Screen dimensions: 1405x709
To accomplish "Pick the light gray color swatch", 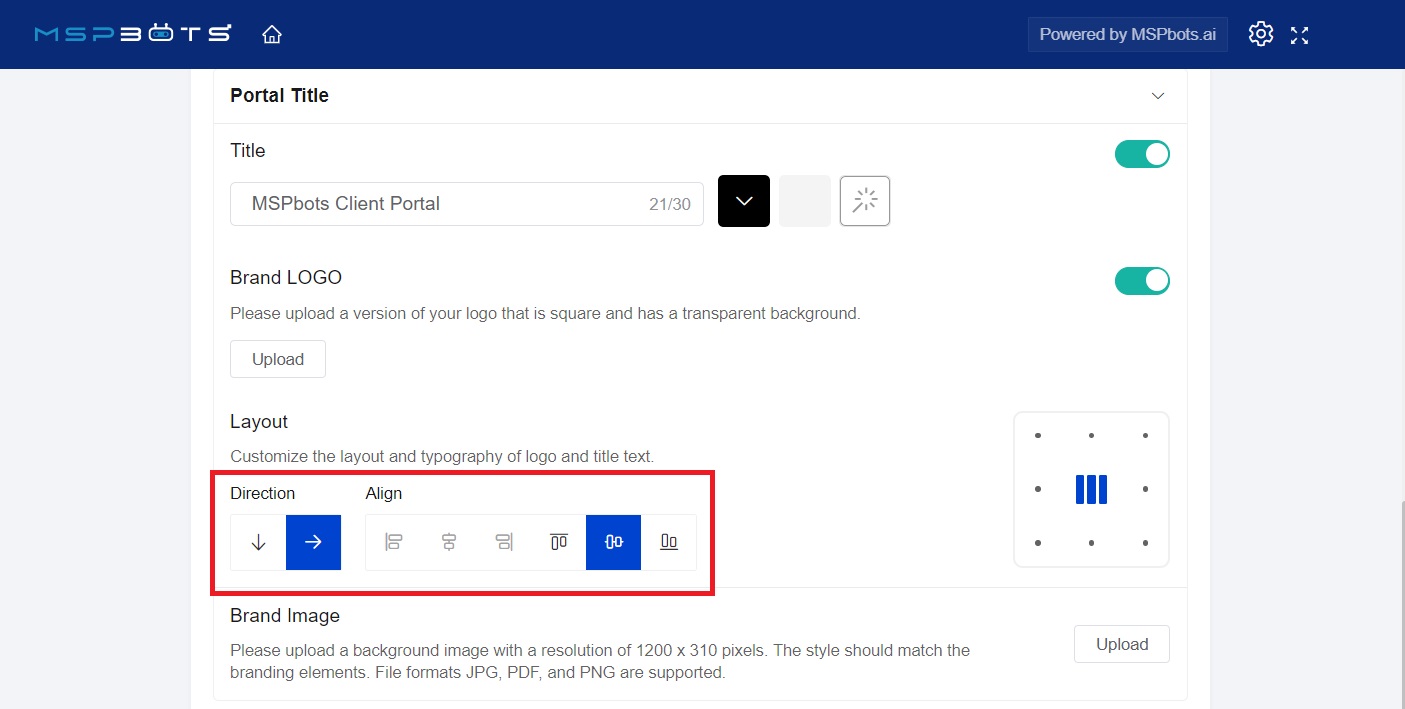I will (805, 201).
